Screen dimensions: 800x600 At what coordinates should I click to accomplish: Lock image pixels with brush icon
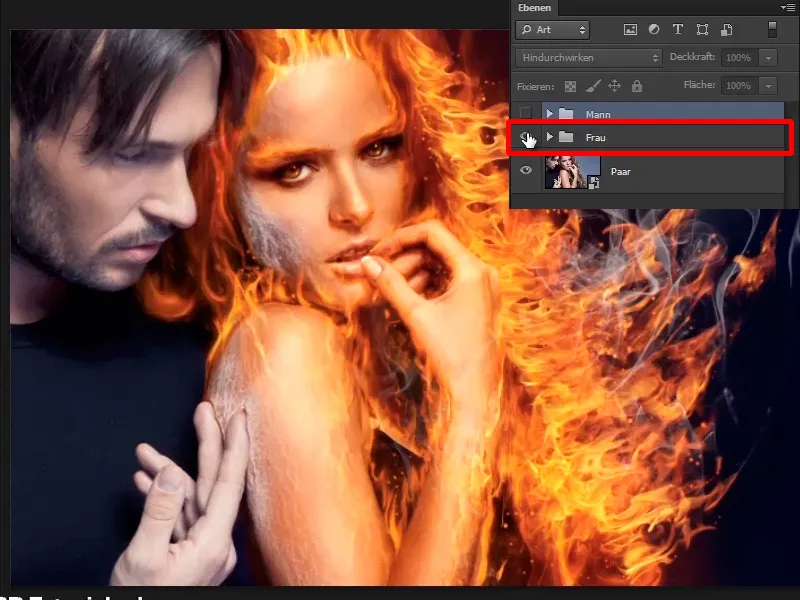pos(592,86)
